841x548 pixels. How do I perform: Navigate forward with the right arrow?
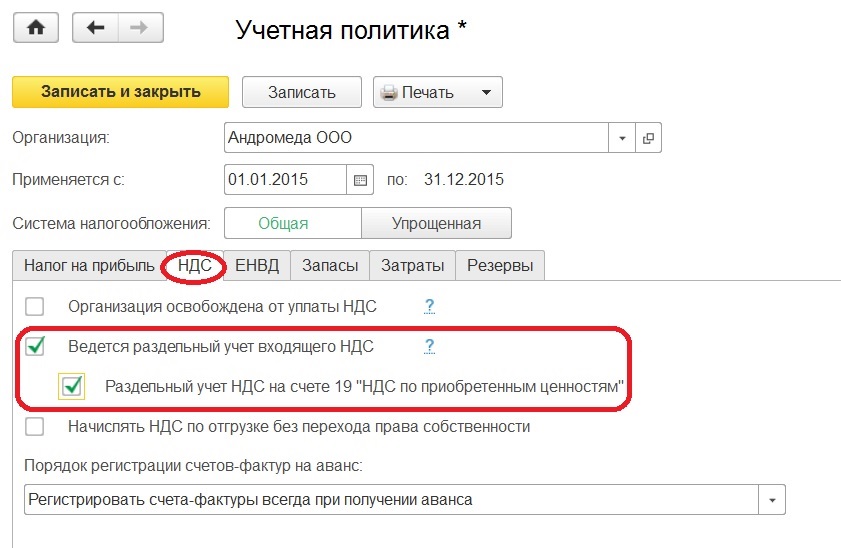tap(140, 28)
